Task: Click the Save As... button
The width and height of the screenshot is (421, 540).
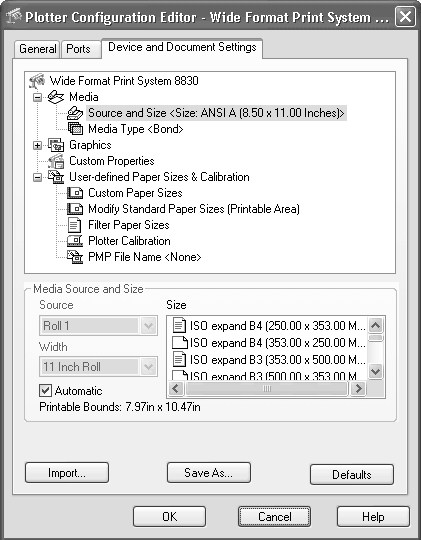Action: 209,472
